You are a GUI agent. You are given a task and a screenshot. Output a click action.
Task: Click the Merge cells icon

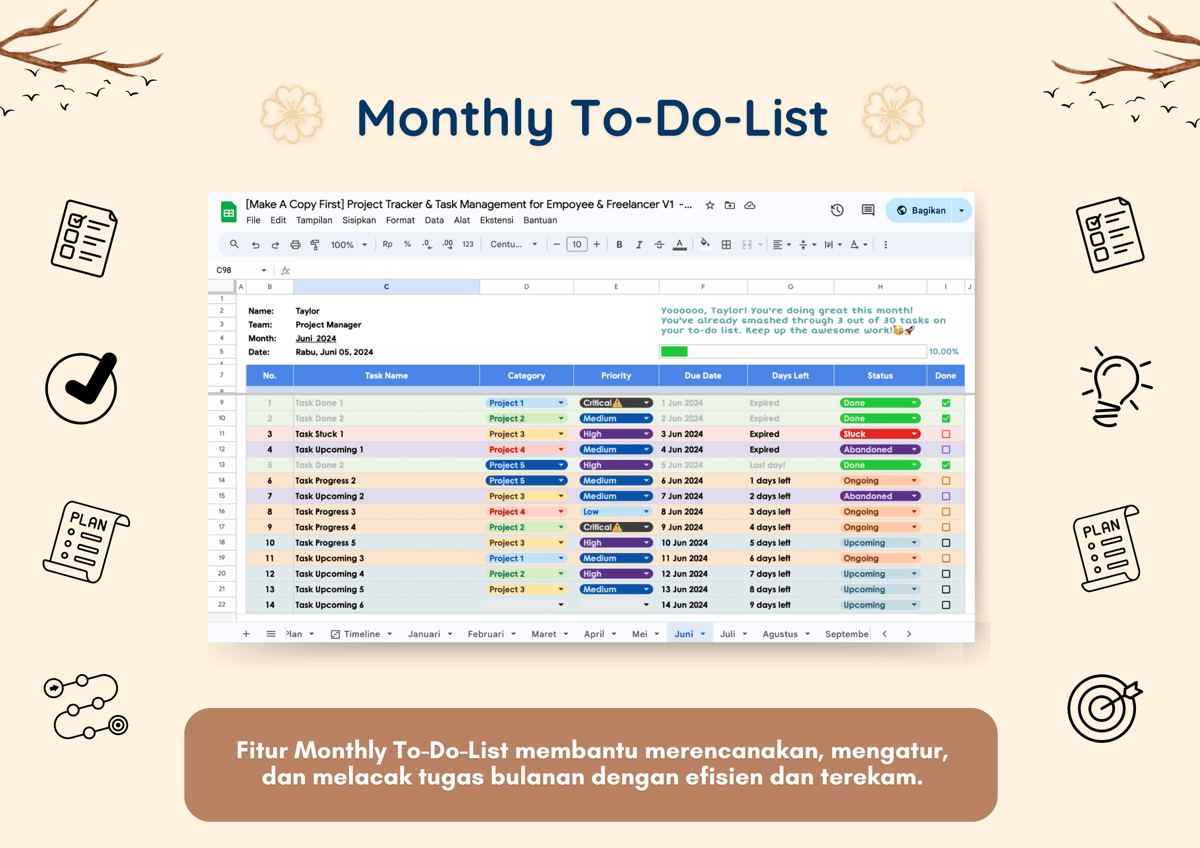748,244
